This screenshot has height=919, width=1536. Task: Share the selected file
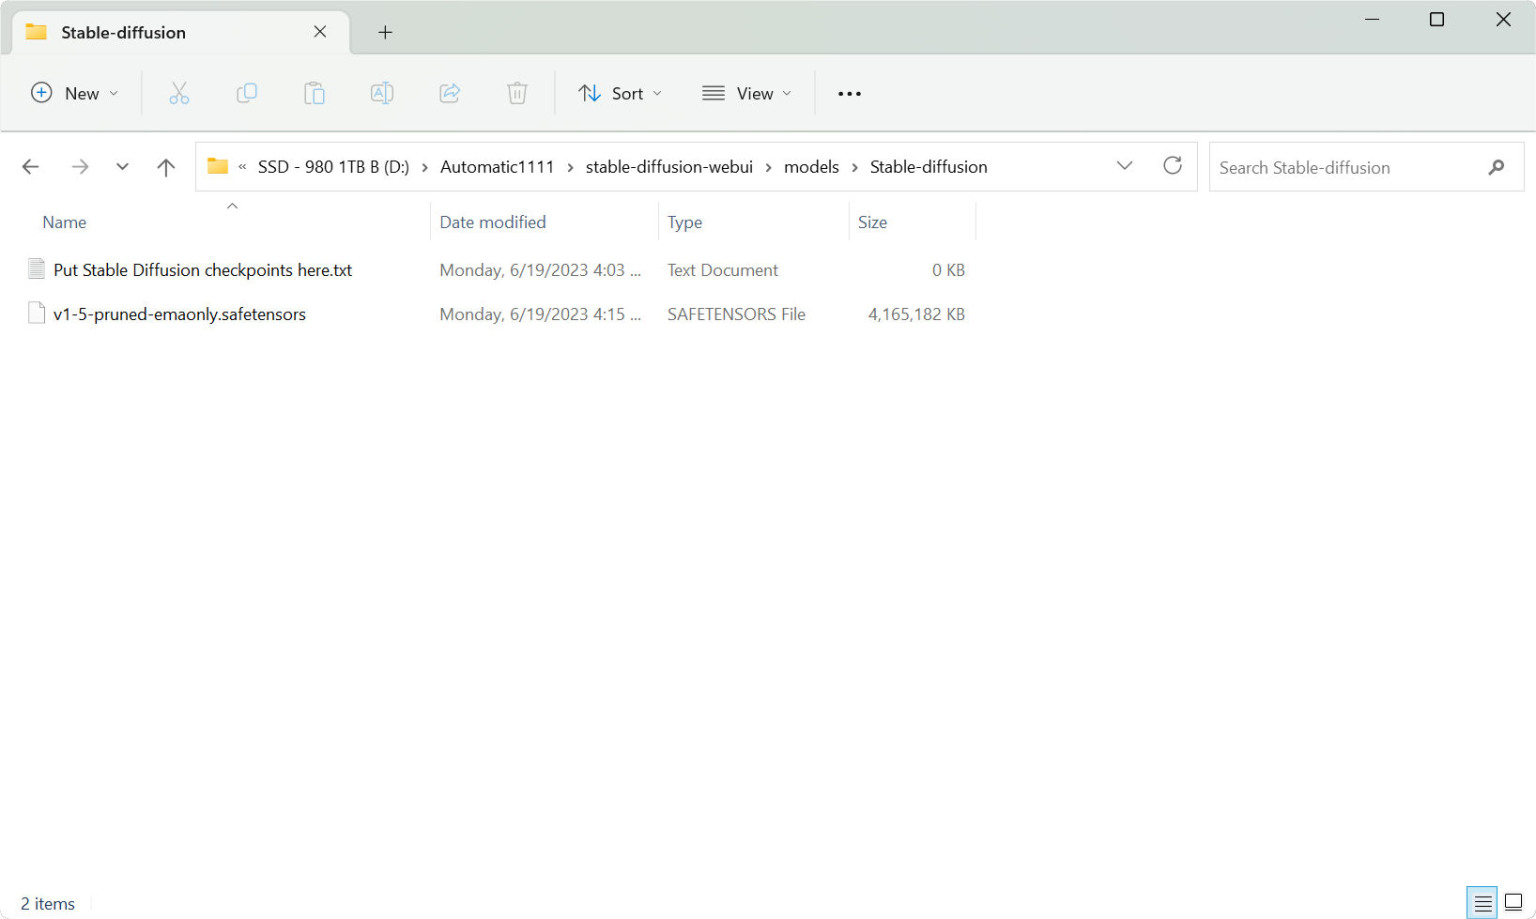point(449,93)
